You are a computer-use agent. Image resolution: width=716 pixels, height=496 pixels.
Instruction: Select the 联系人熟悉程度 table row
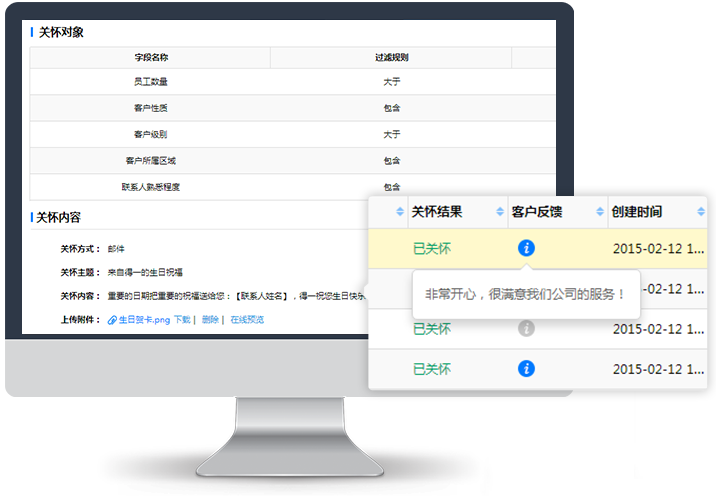[x=150, y=186]
